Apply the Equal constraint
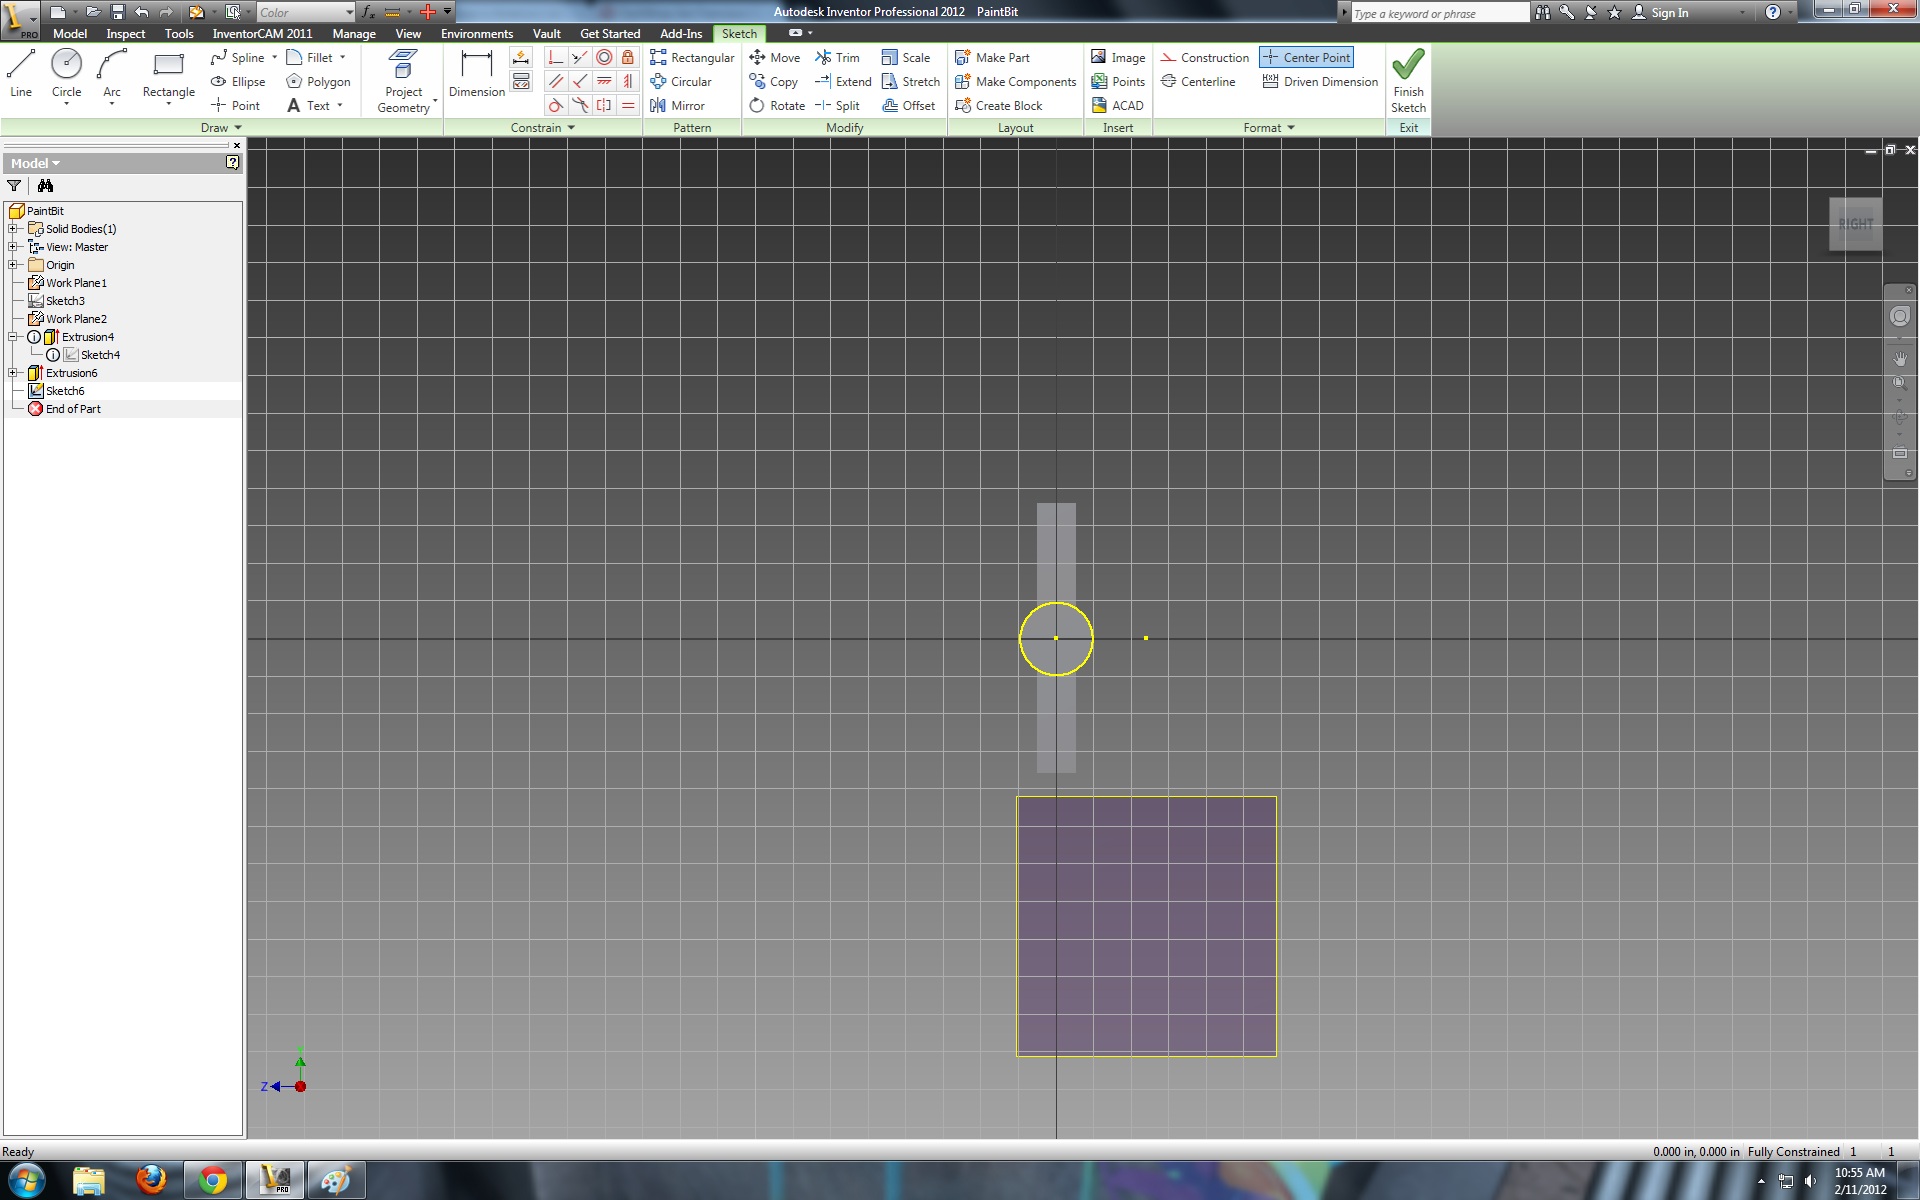The width and height of the screenshot is (1920, 1200). click(x=628, y=106)
